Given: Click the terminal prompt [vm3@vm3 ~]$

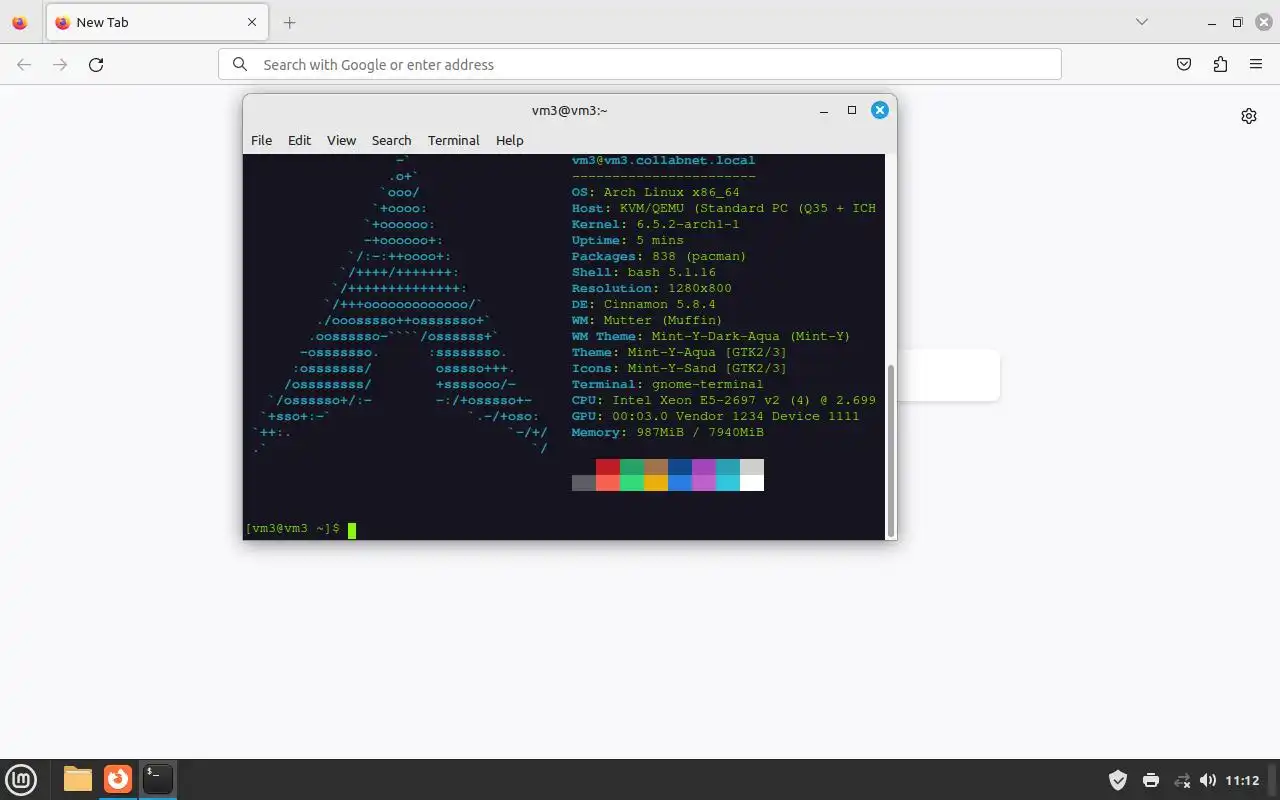Looking at the screenshot, I should [x=292, y=529].
